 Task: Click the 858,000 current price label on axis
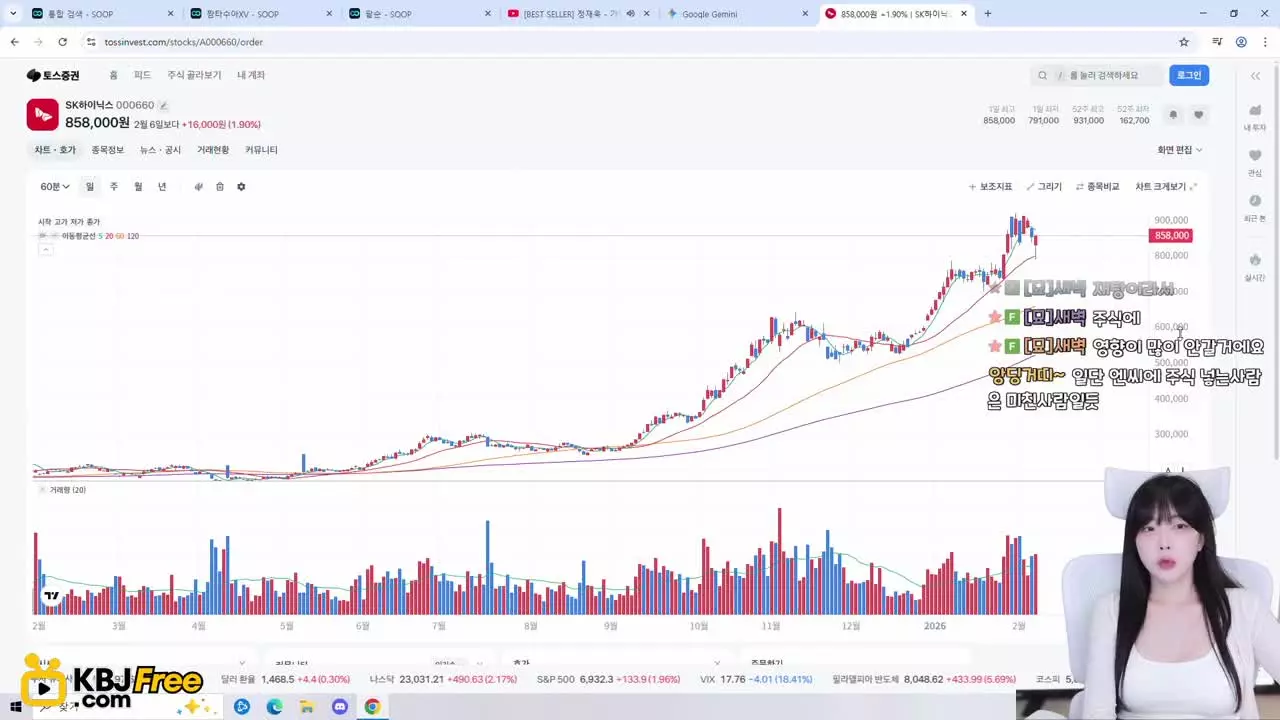click(x=1171, y=236)
